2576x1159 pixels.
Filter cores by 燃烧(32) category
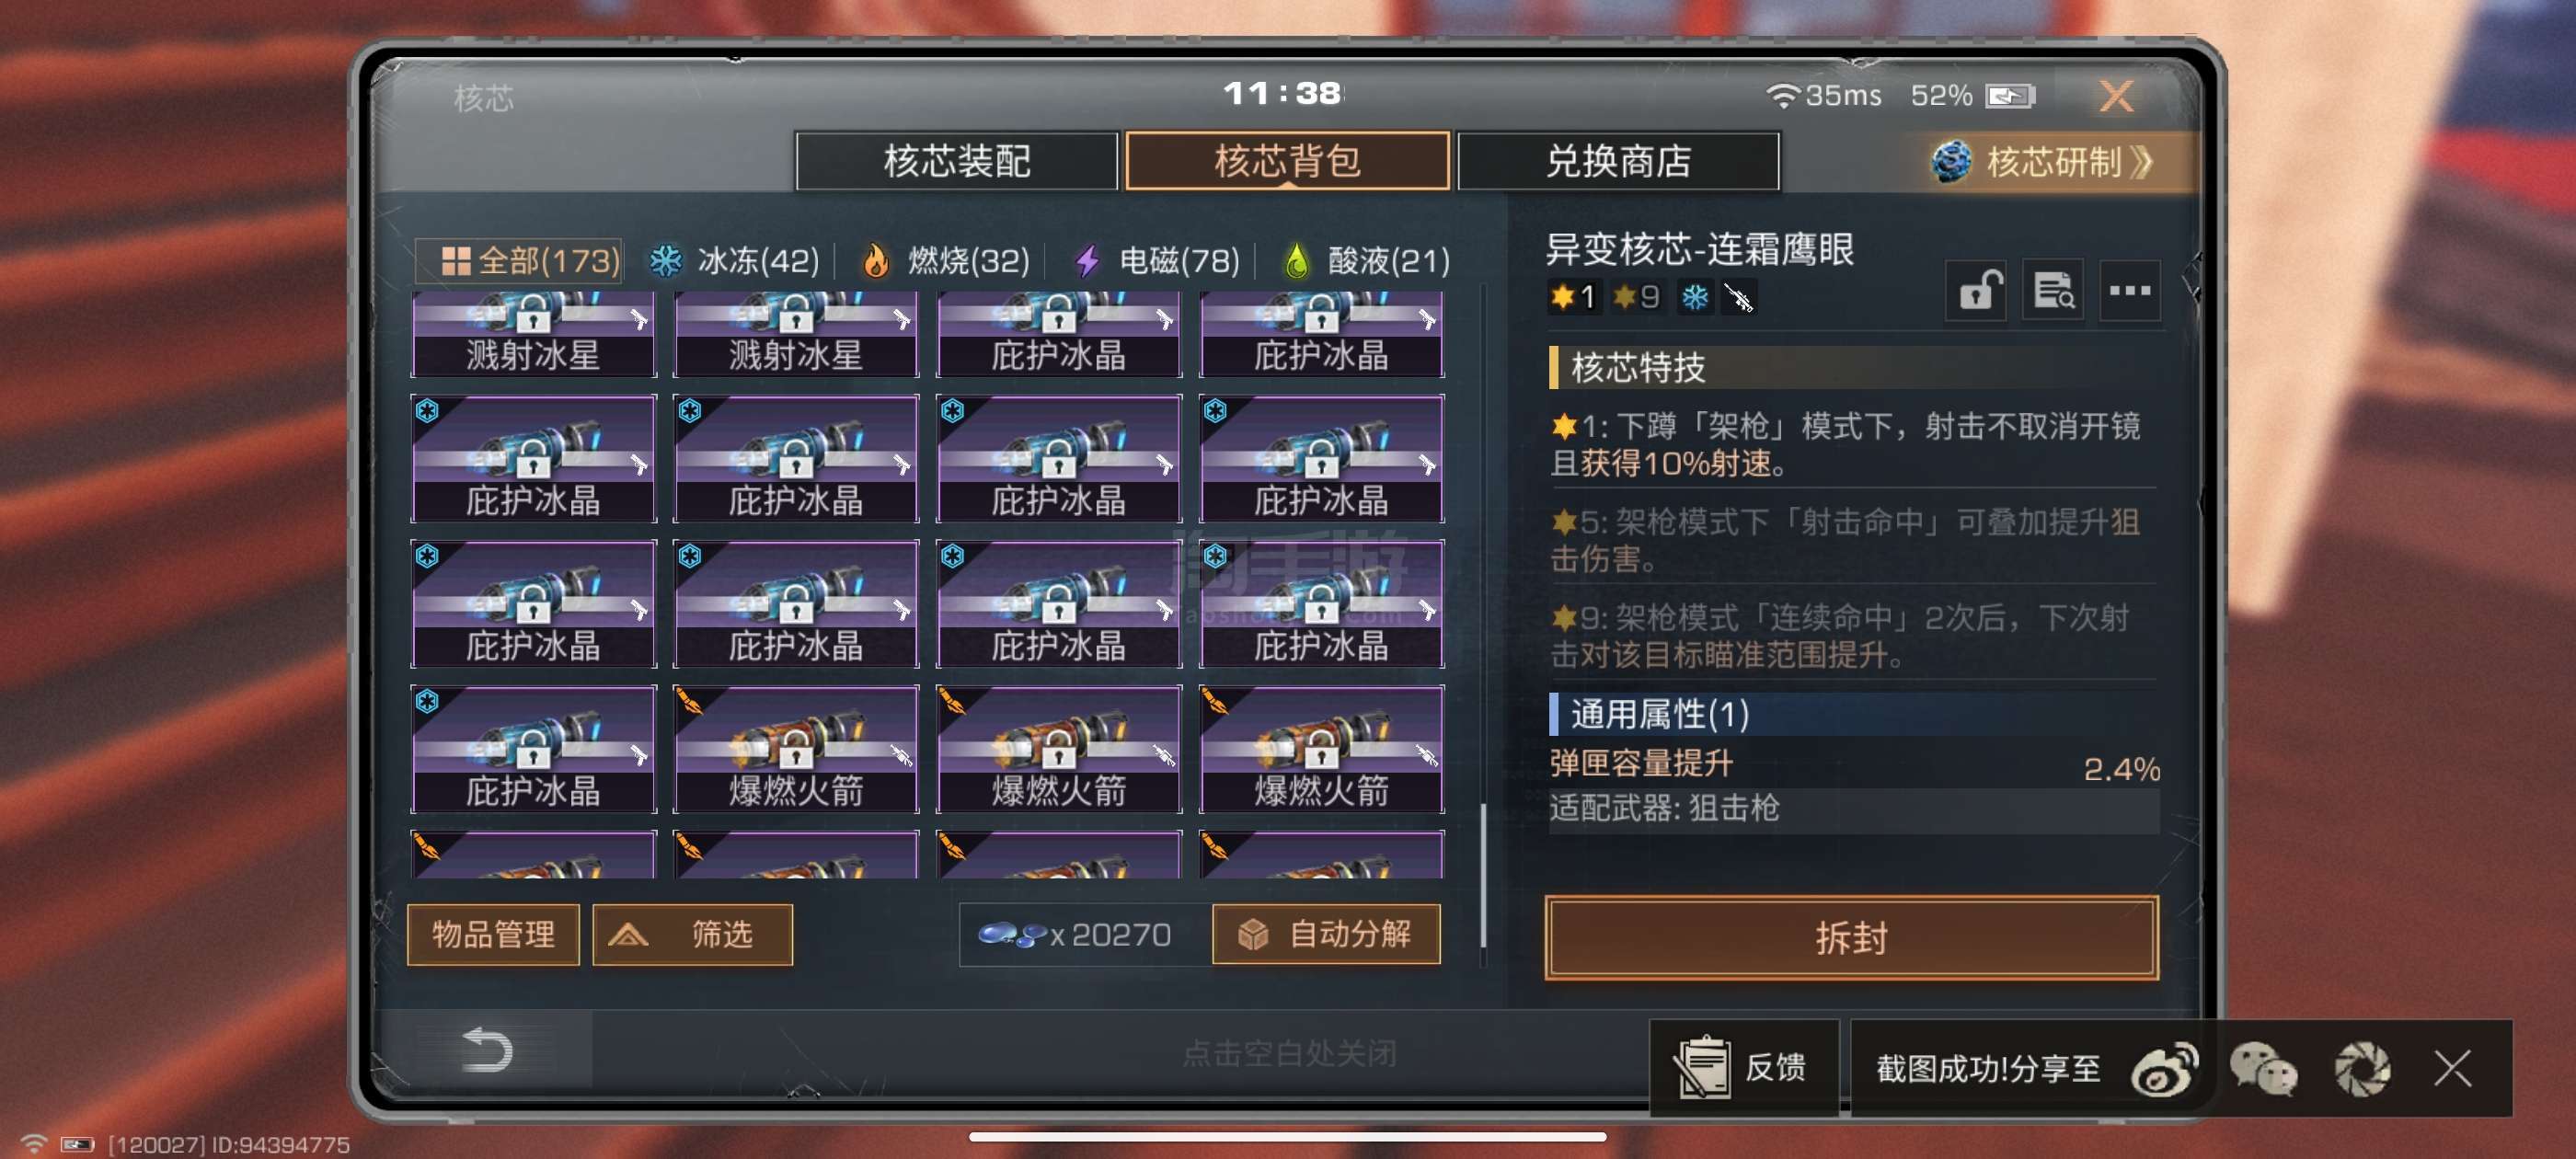(x=945, y=261)
